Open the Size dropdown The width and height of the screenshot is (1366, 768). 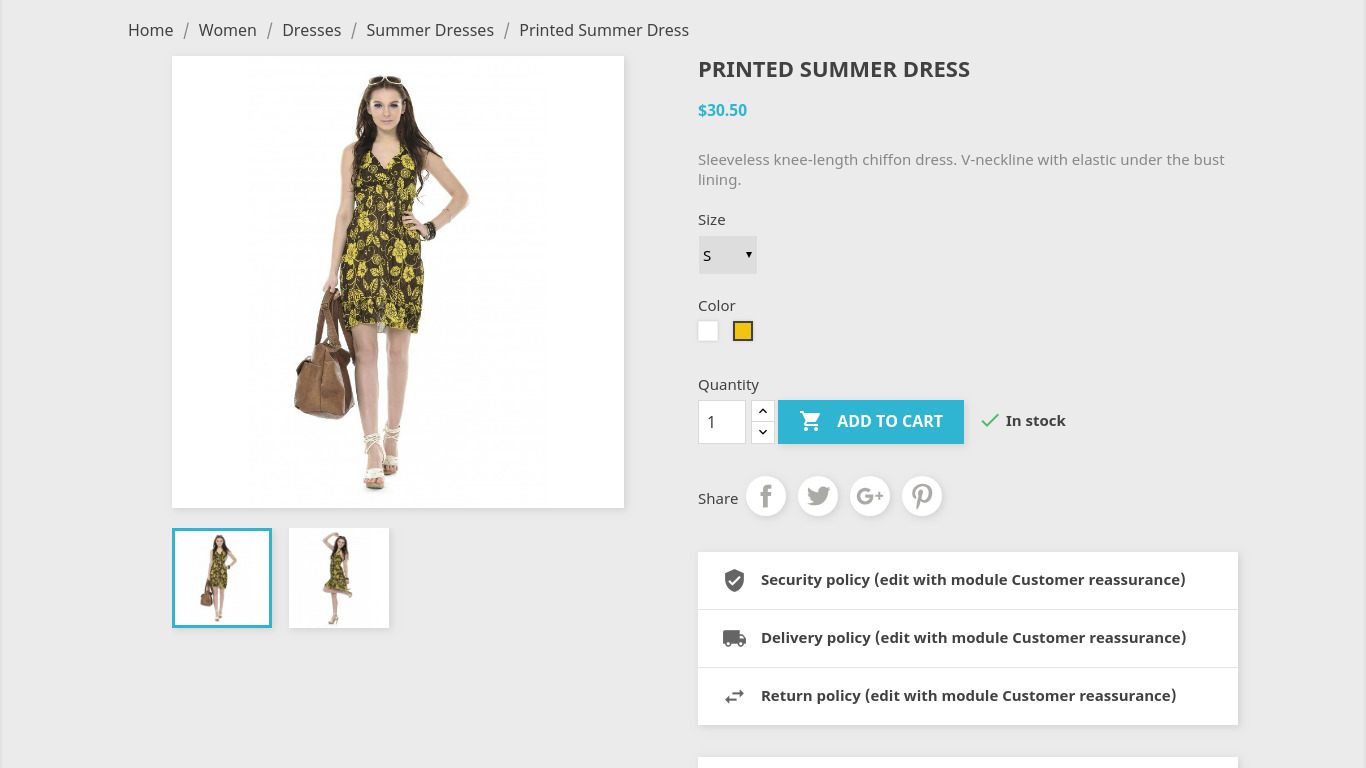coord(727,255)
